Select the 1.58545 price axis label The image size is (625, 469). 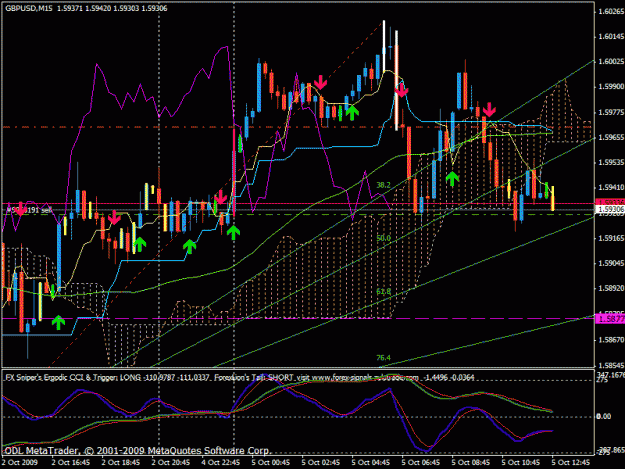[611, 365]
